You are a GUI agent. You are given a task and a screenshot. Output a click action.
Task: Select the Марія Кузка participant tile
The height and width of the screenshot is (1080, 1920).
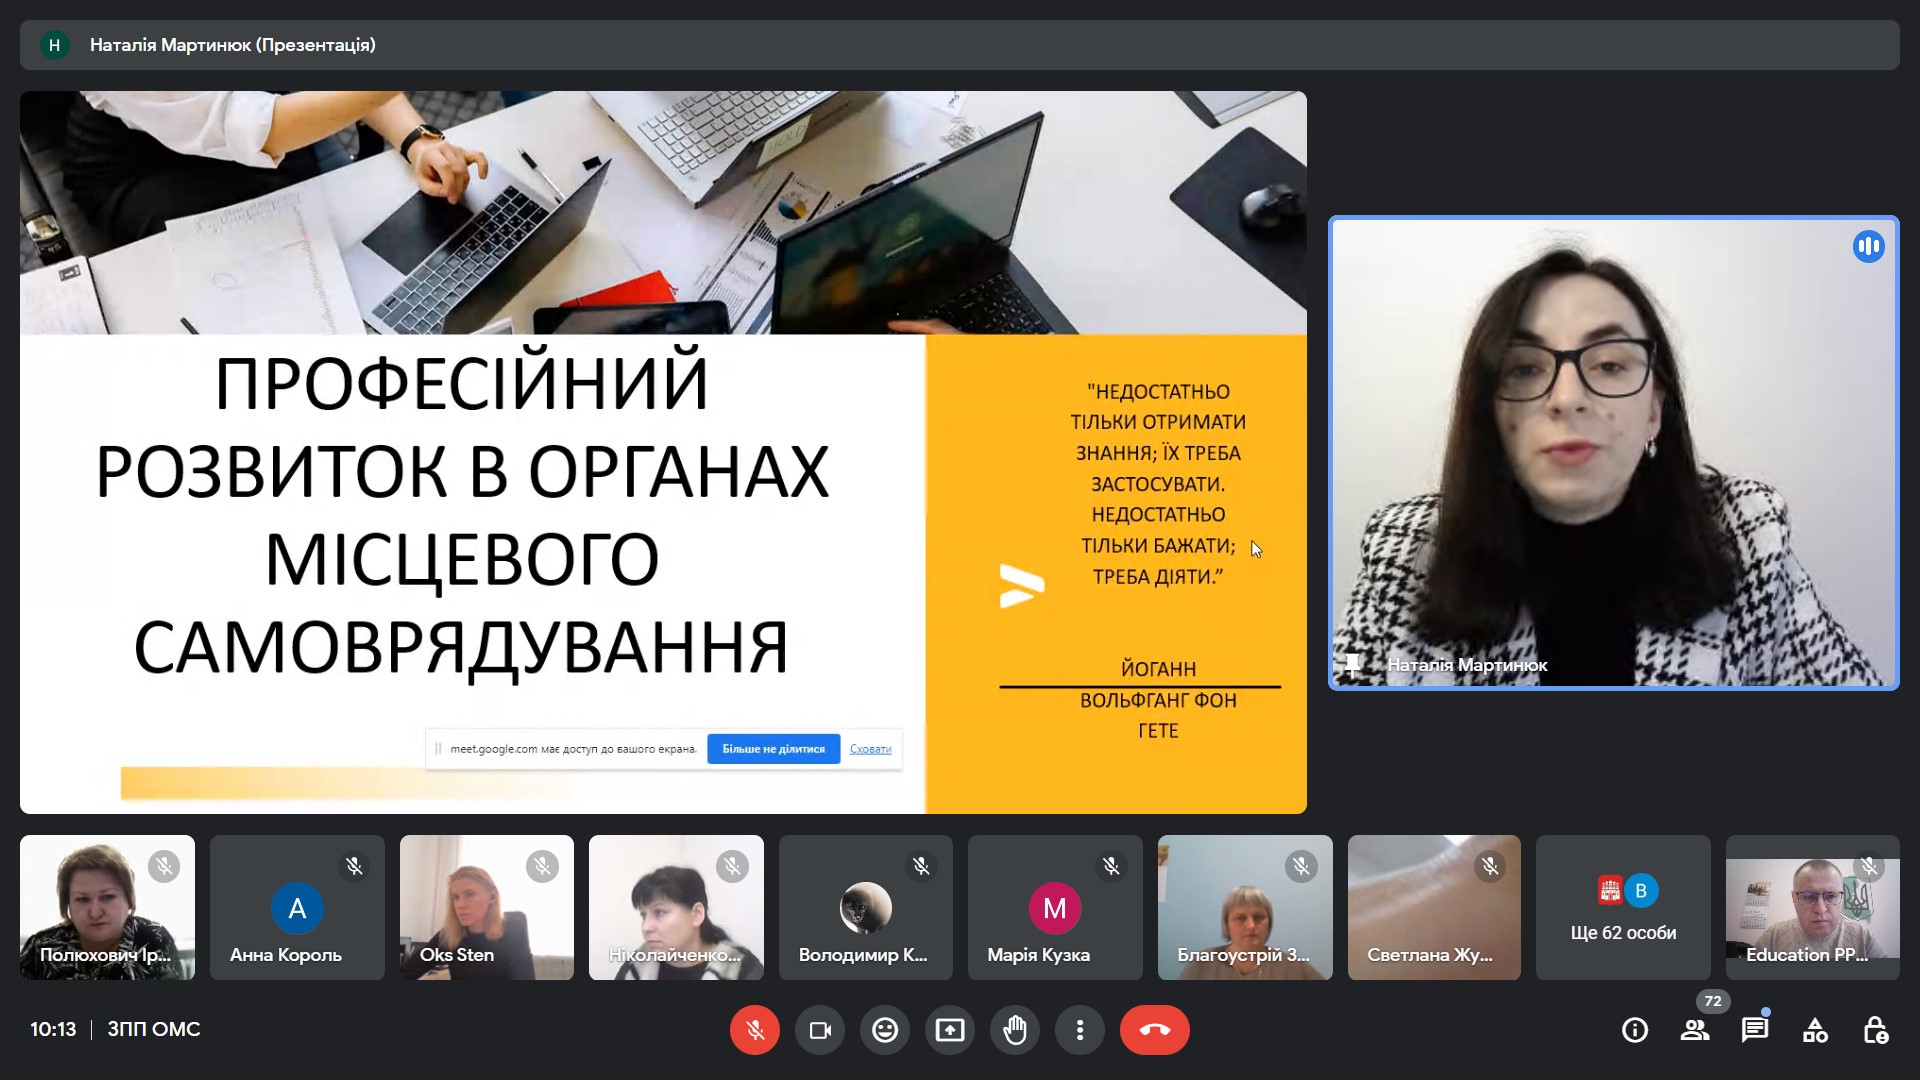click(x=1055, y=908)
